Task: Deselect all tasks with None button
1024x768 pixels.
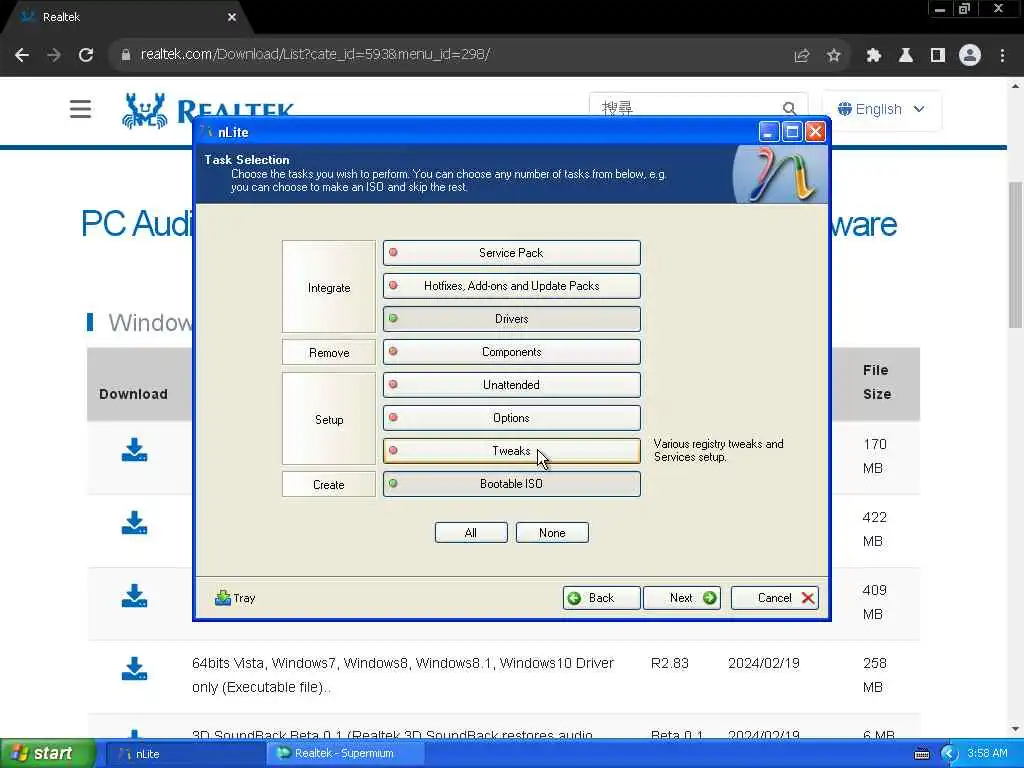Action: (552, 533)
